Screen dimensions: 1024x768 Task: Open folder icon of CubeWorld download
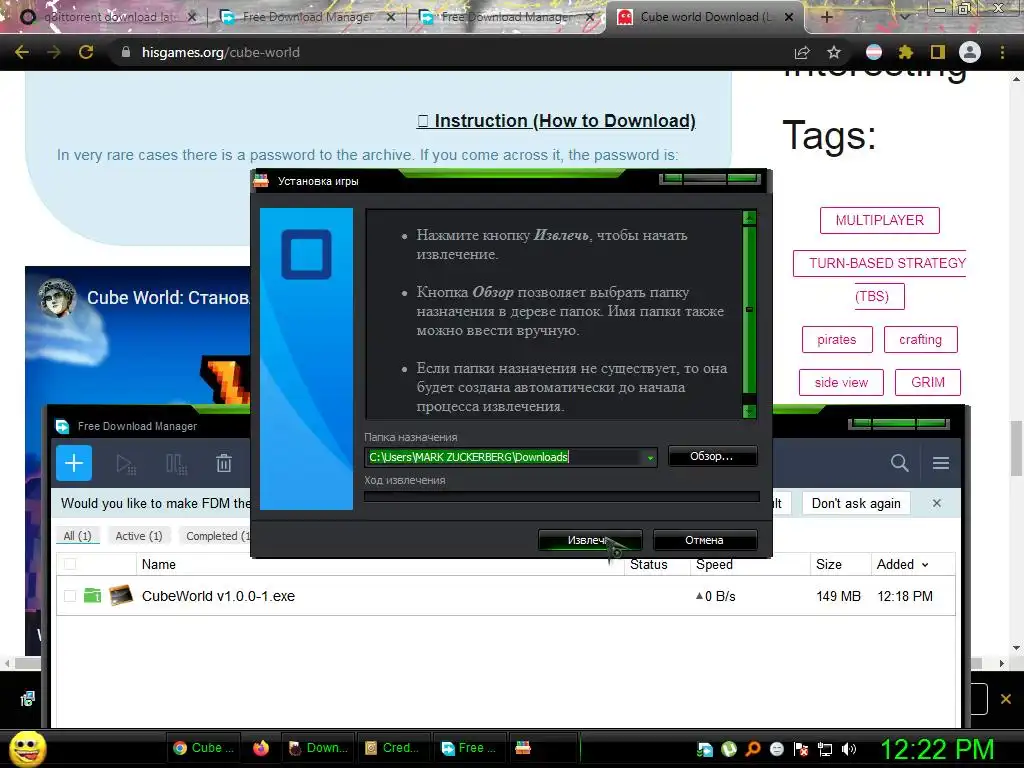pyautogui.click(x=93, y=596)
